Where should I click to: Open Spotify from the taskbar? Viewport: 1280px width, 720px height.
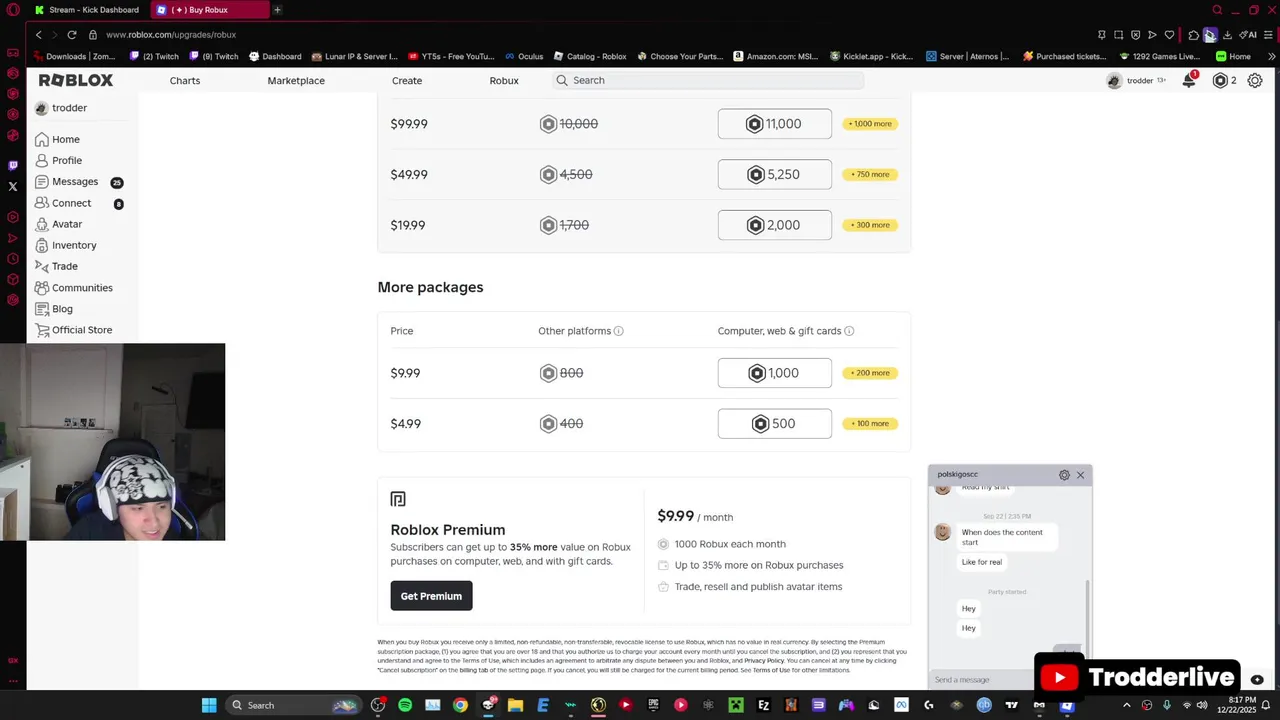[405, 705]
